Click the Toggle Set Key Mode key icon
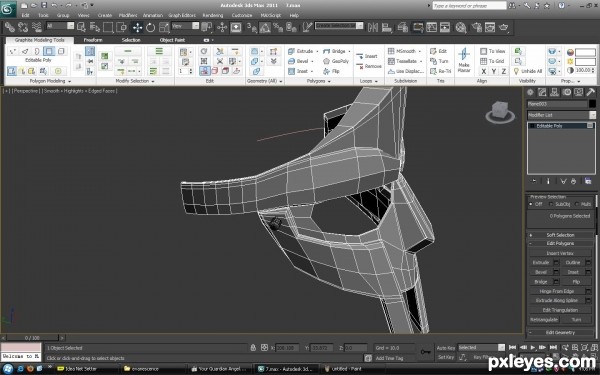 426,352
